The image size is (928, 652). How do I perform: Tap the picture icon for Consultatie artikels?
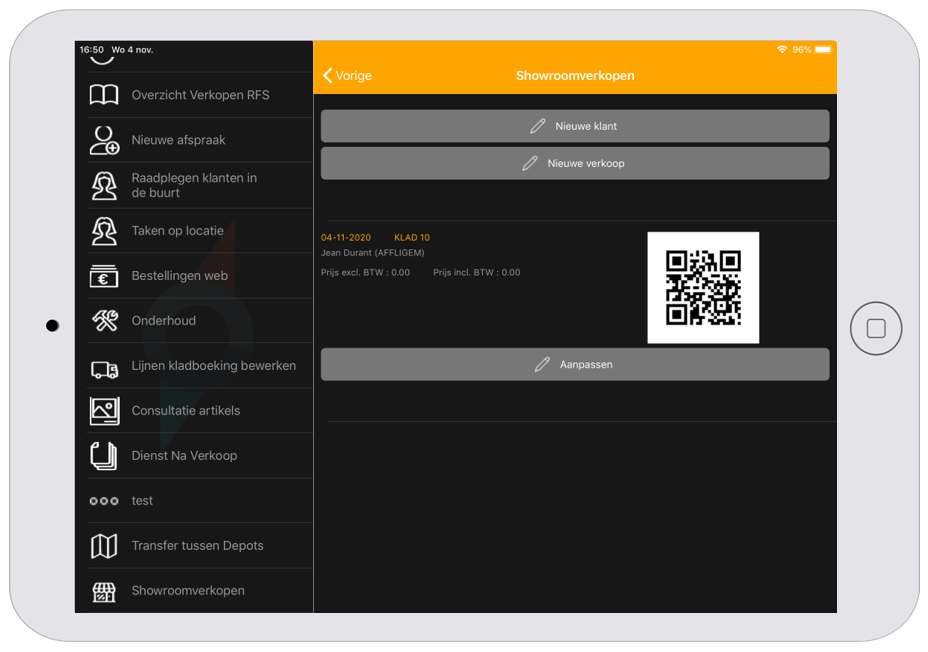coord(104,411)
